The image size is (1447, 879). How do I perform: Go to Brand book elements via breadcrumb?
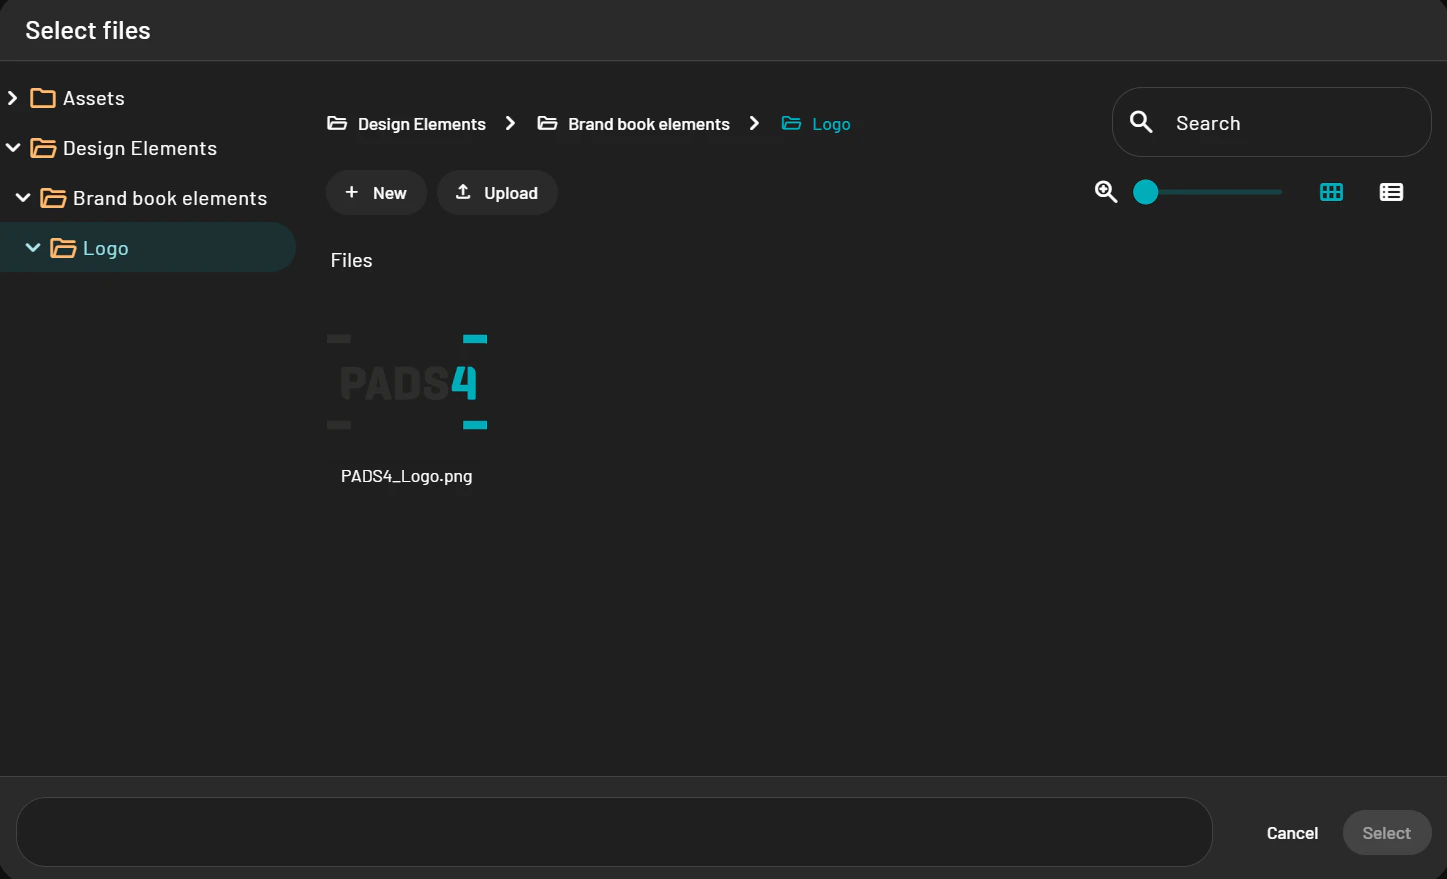coord(649,124)
